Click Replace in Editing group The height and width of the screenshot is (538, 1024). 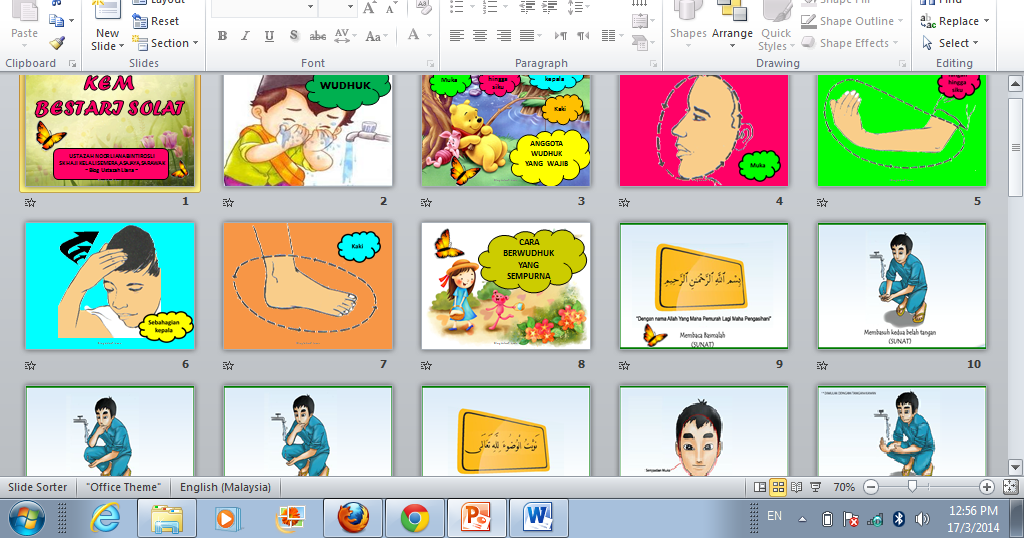click(x=954, y=21)
